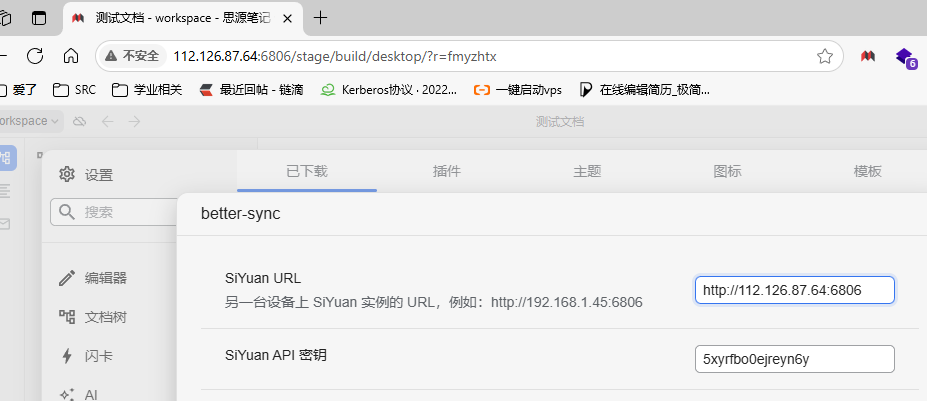The height and width of the screenshot is (401, 927).
Task: Click the SiYuan API 密钥 input field
Action: 795,359
